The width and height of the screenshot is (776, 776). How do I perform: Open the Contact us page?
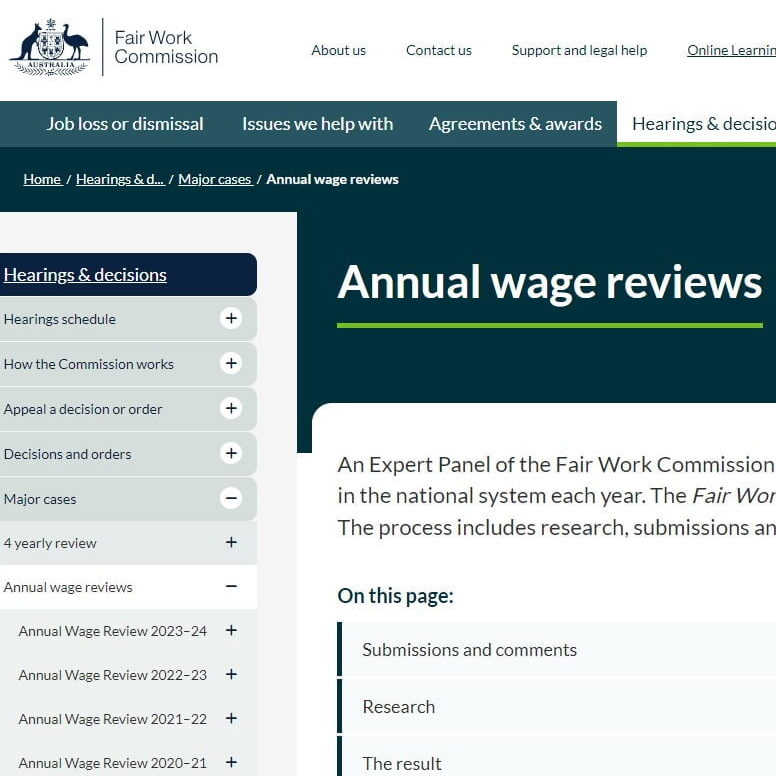pyautogui.click(x=438, y=50)
